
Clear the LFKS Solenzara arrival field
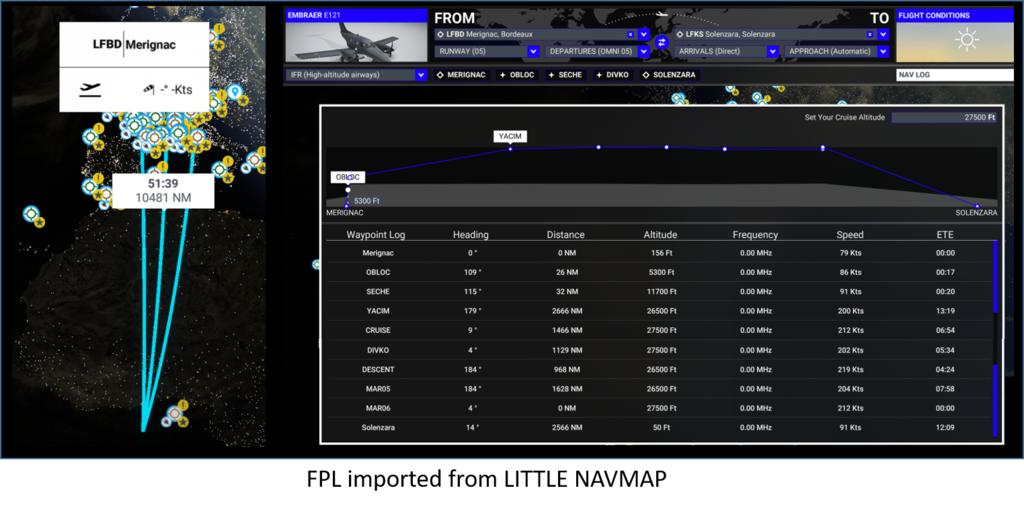pos(870,34)
